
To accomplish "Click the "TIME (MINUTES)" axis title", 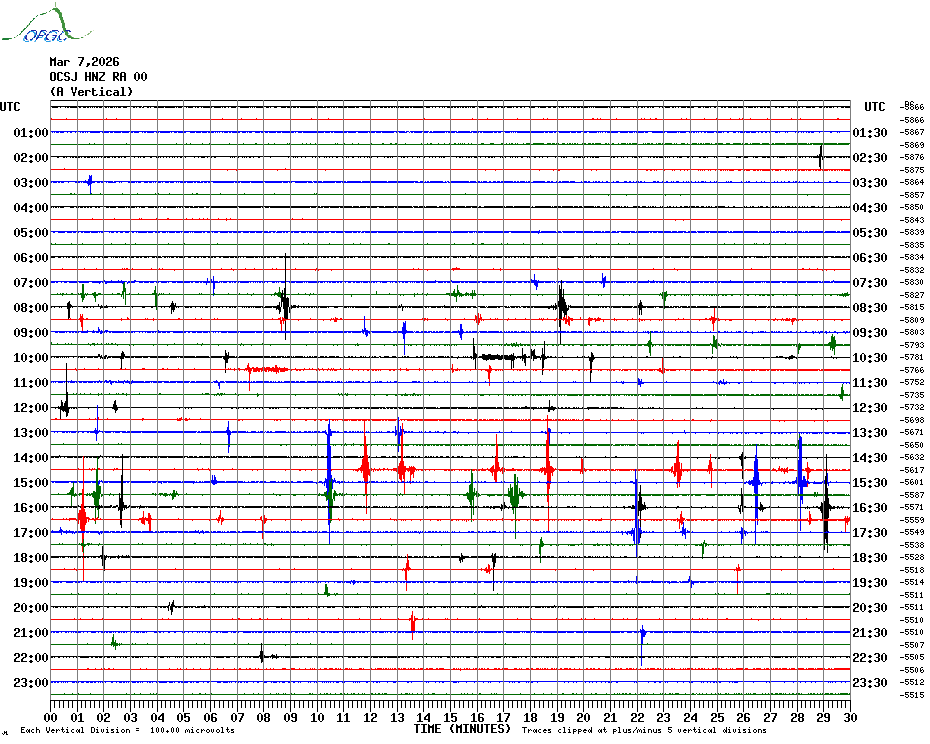I will click(462, 729).
